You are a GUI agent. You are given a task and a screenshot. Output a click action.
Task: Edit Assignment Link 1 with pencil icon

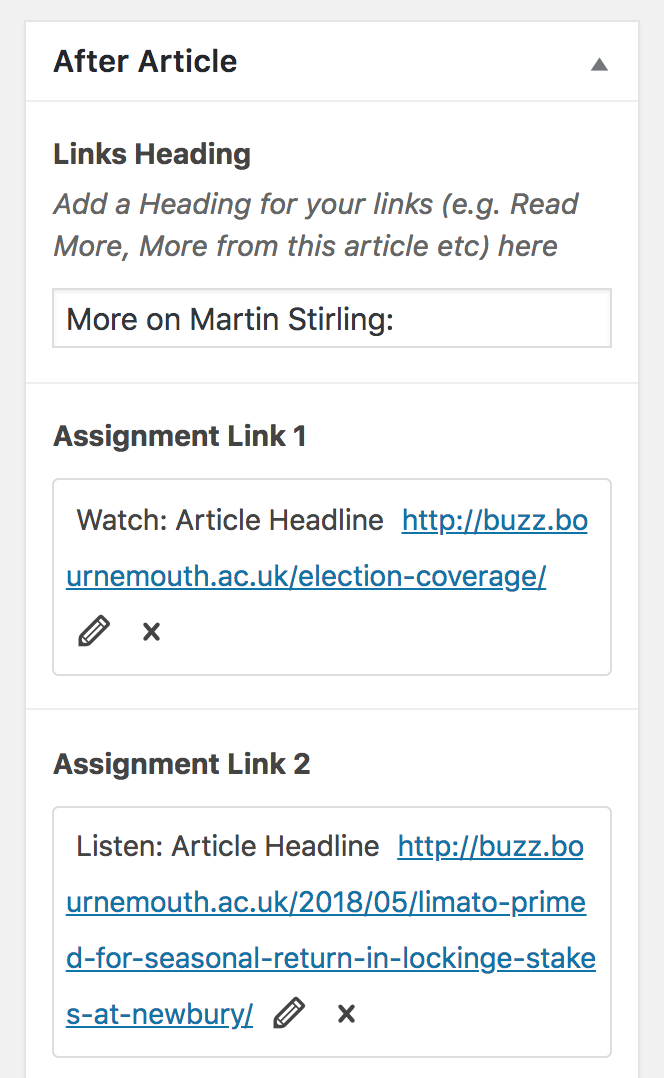click(93, 632)
